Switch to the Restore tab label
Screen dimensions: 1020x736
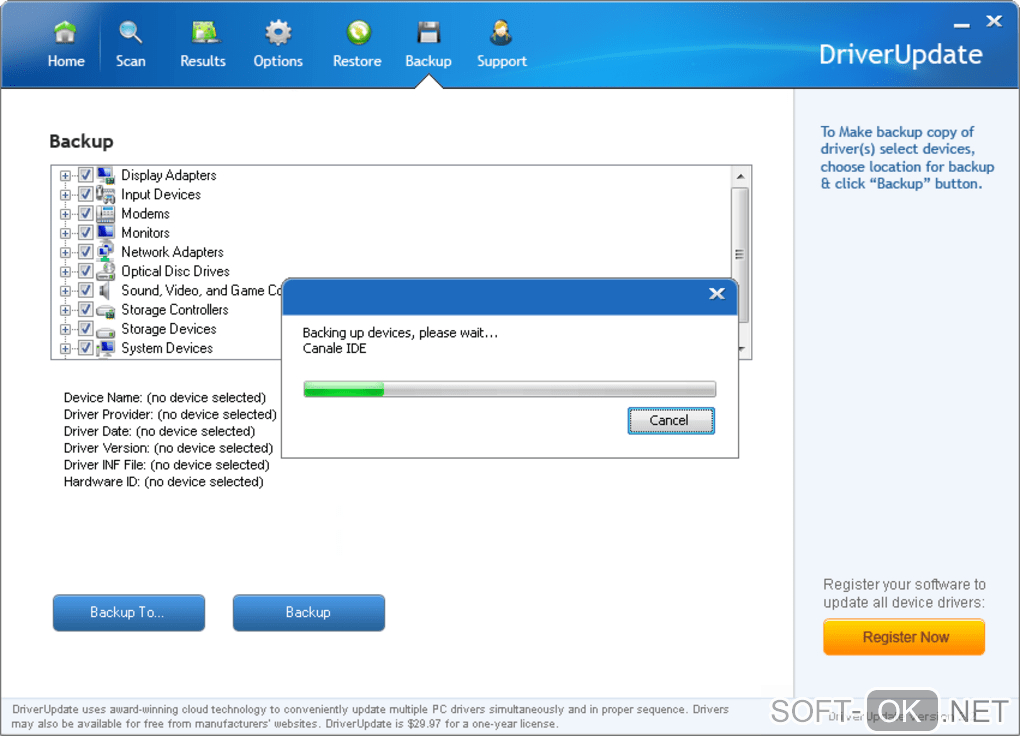(357, 61)
